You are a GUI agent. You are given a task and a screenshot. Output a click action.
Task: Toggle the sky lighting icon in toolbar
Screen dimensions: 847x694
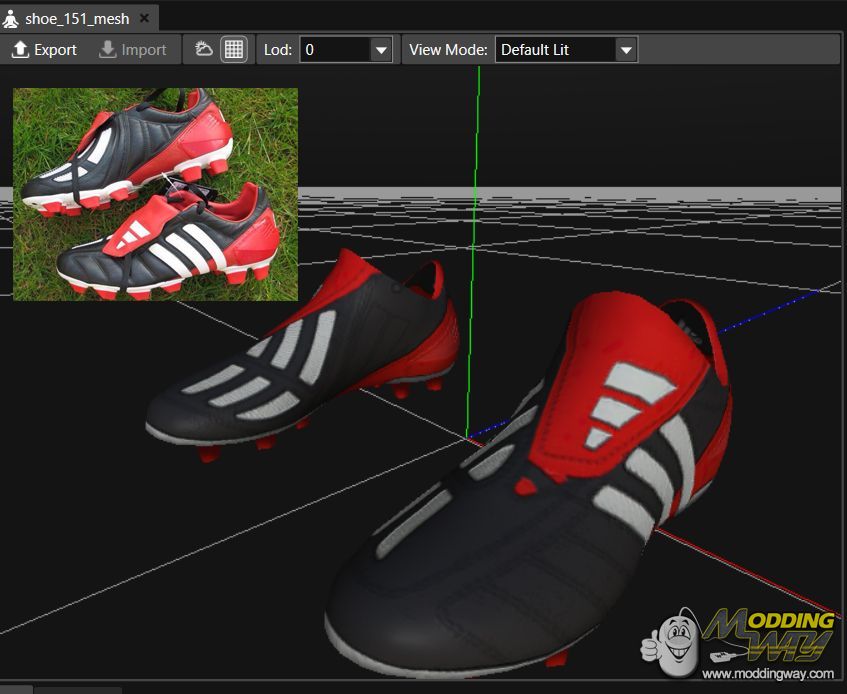click(x=204, y=49)
